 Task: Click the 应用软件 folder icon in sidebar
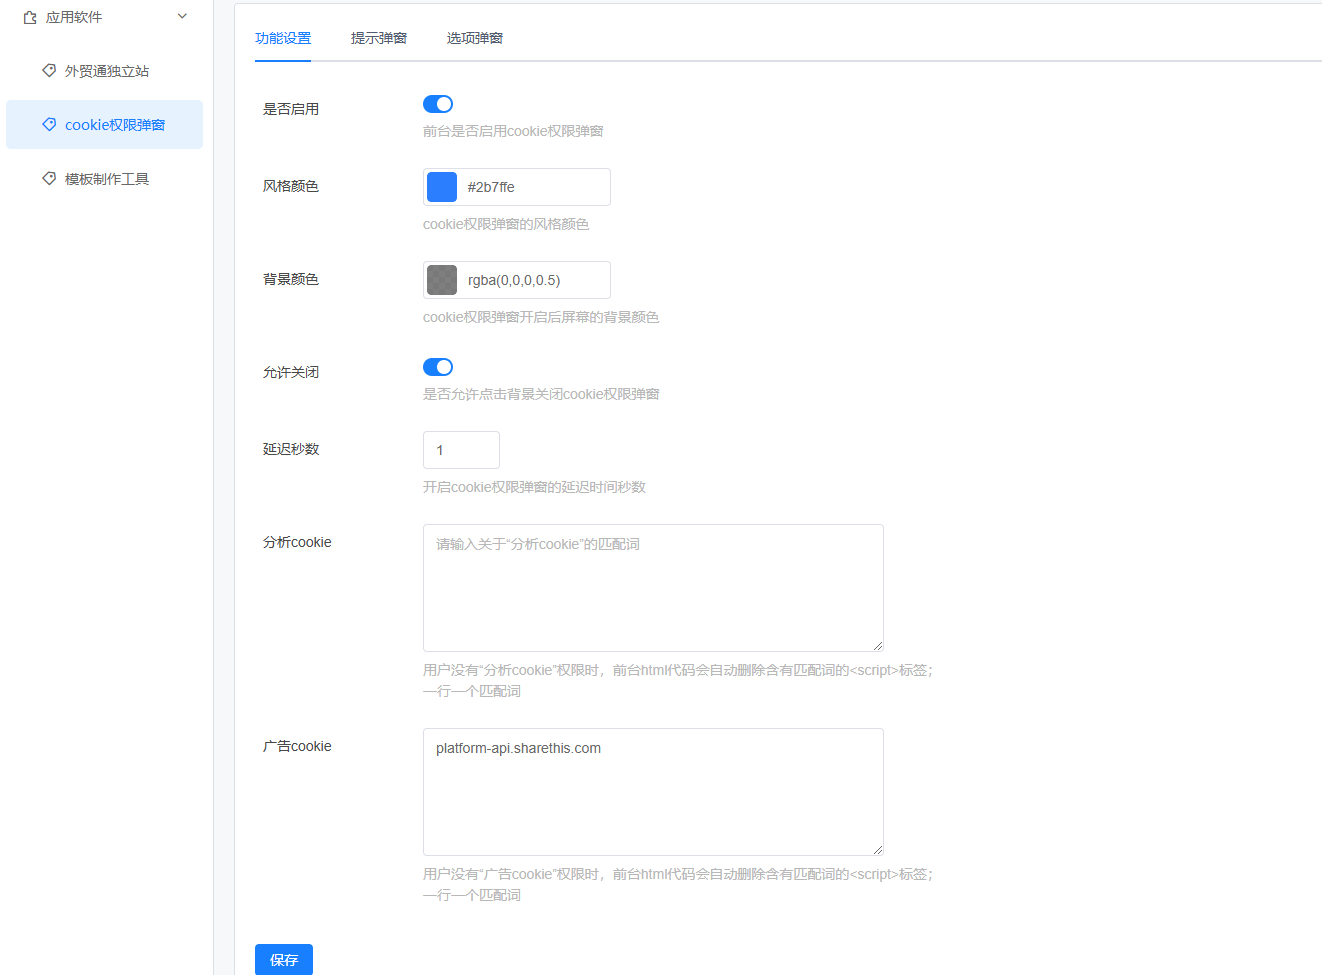(x=30, y=17)
